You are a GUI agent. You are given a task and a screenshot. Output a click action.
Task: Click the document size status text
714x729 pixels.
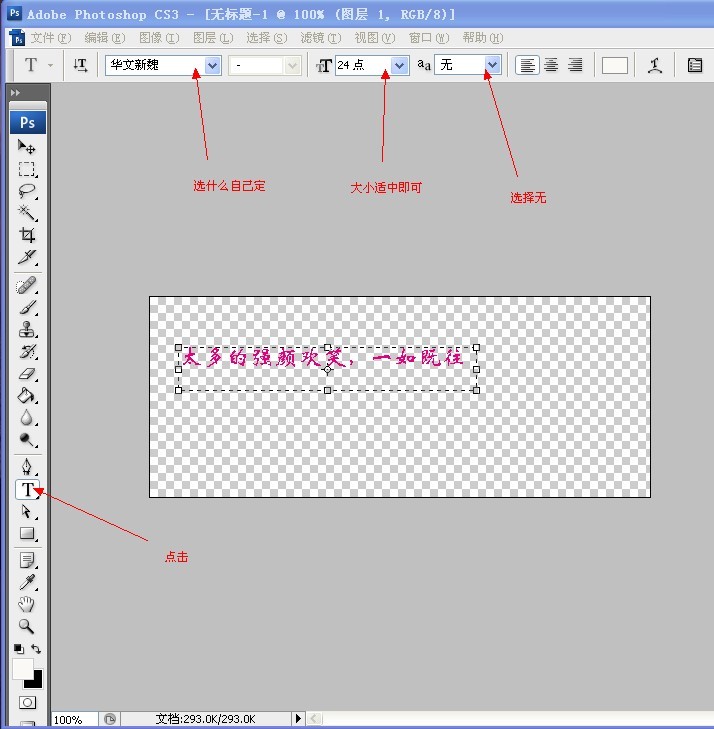click(x=205, y=719)
